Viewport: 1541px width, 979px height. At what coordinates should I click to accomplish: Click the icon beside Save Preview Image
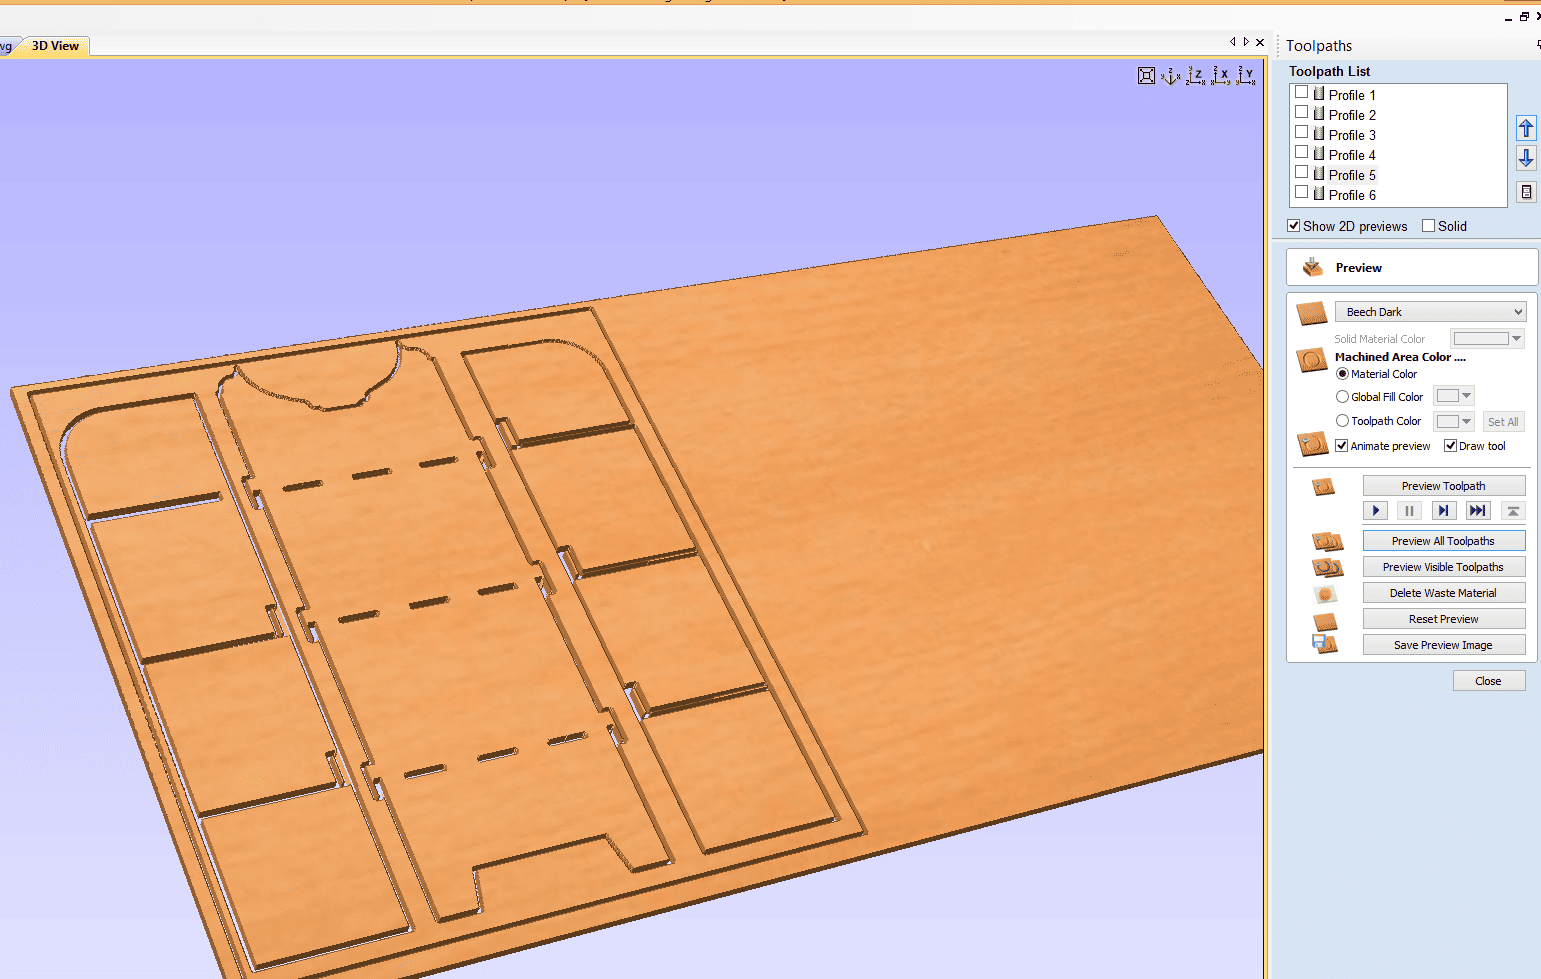pos(1325,645)
